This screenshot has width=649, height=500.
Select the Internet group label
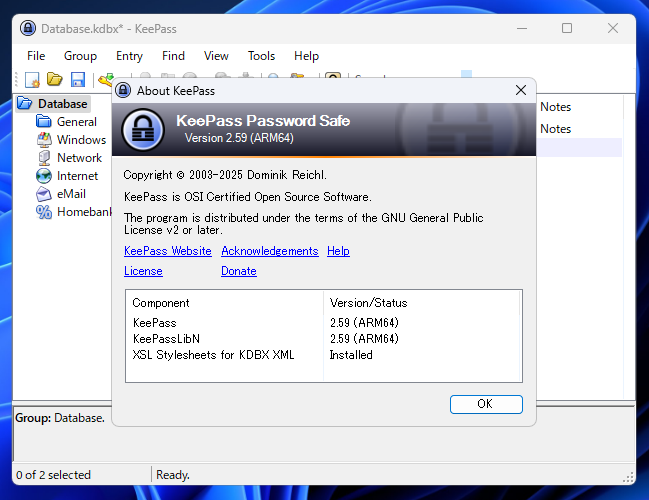click(x=77, y=176)
